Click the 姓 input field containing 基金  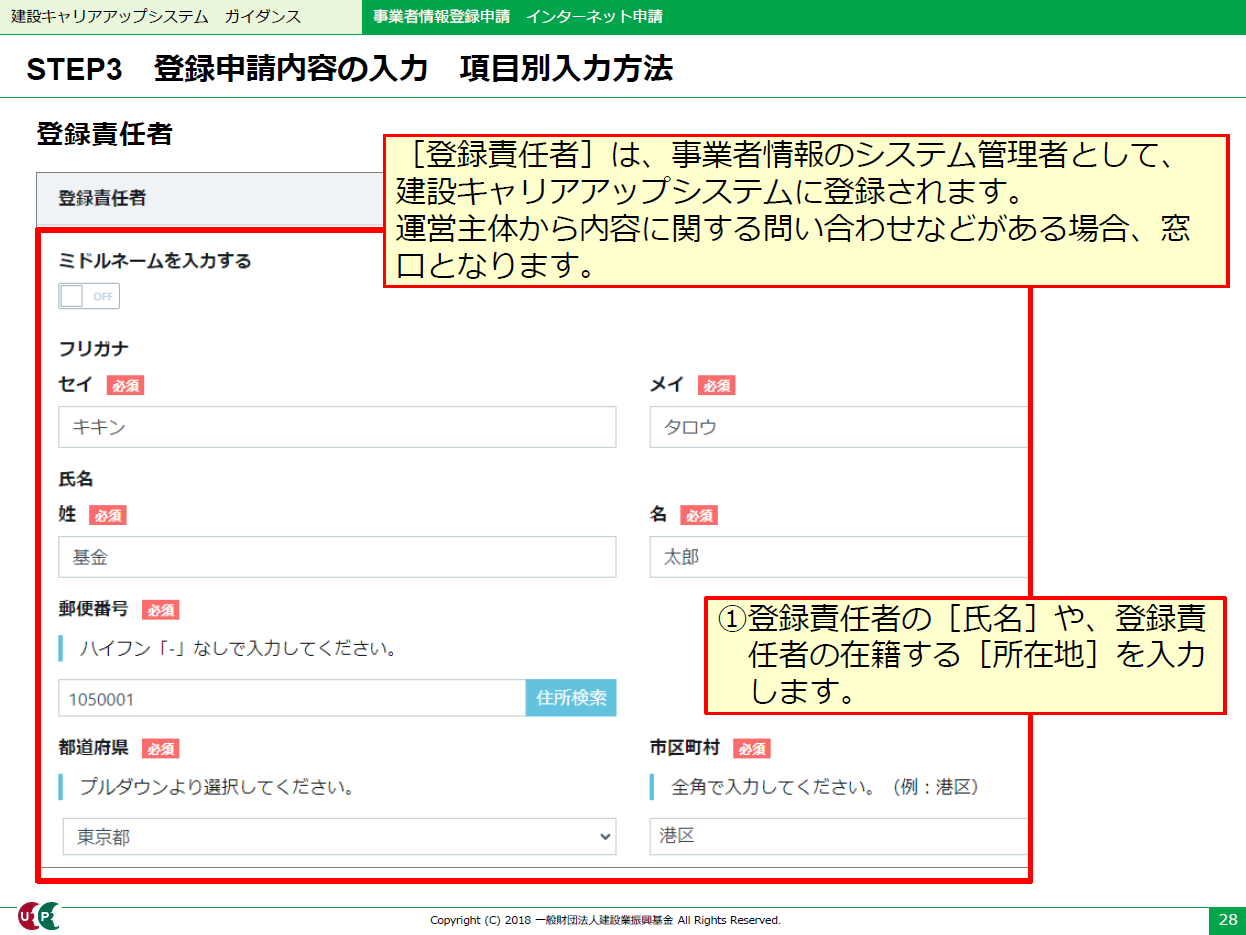pos(337,557)
